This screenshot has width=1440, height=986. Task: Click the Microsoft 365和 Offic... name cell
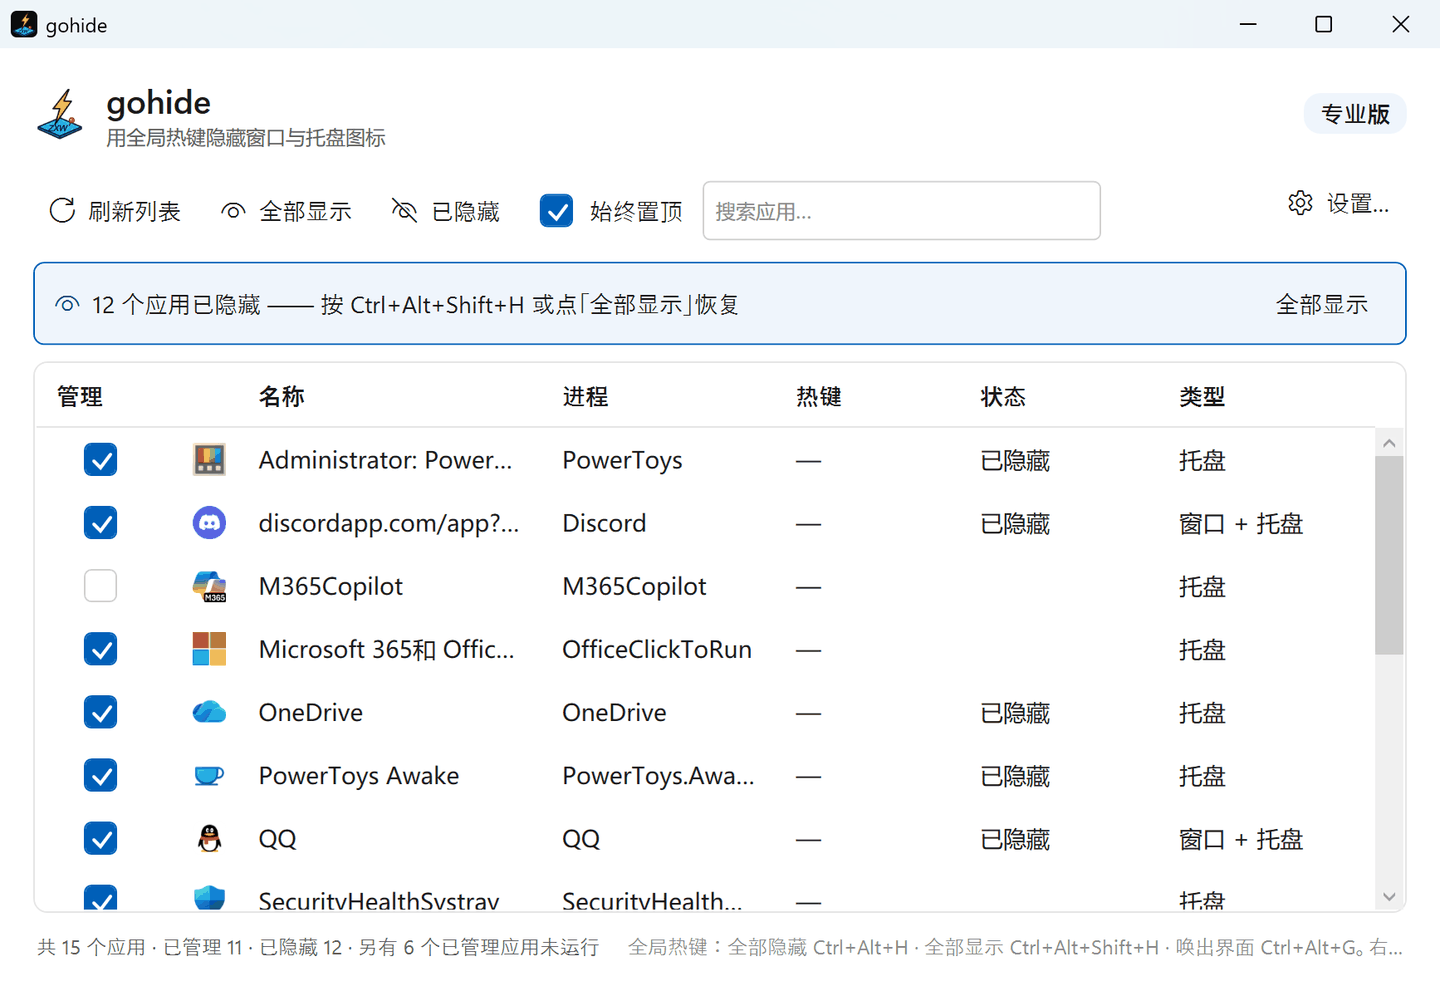(387, 649)
